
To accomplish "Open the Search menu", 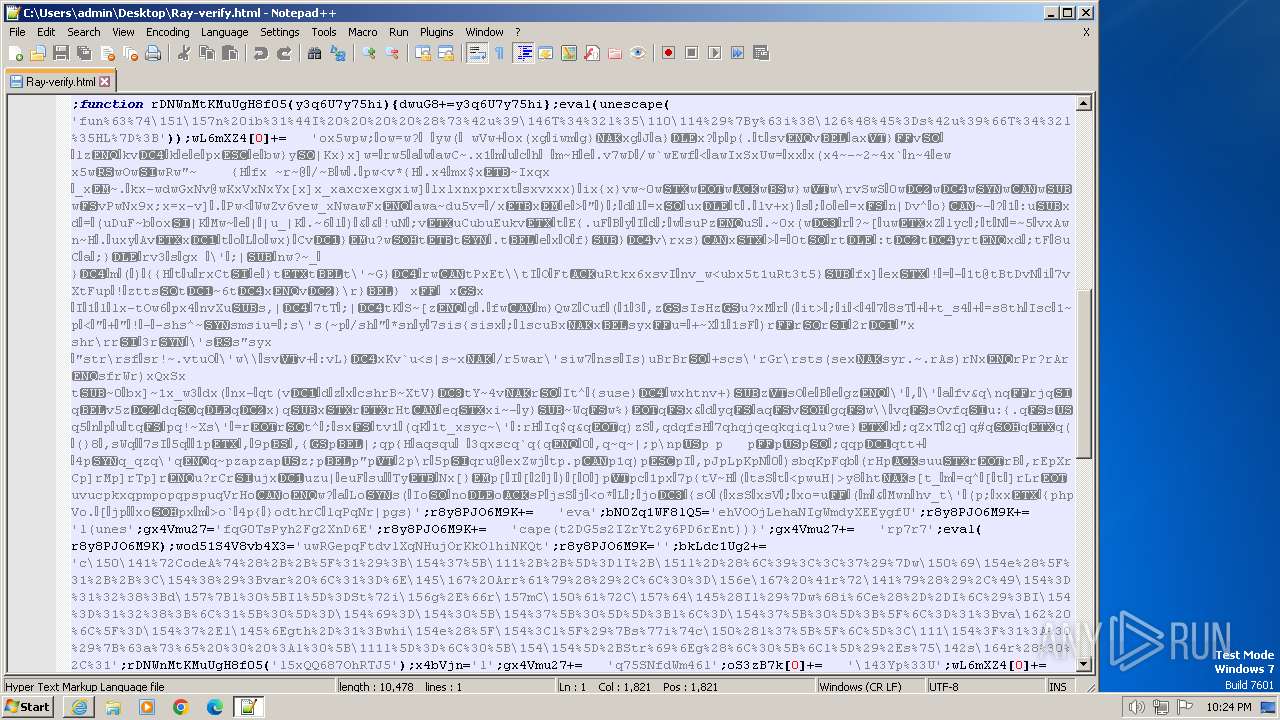I will tap(84, 32).
